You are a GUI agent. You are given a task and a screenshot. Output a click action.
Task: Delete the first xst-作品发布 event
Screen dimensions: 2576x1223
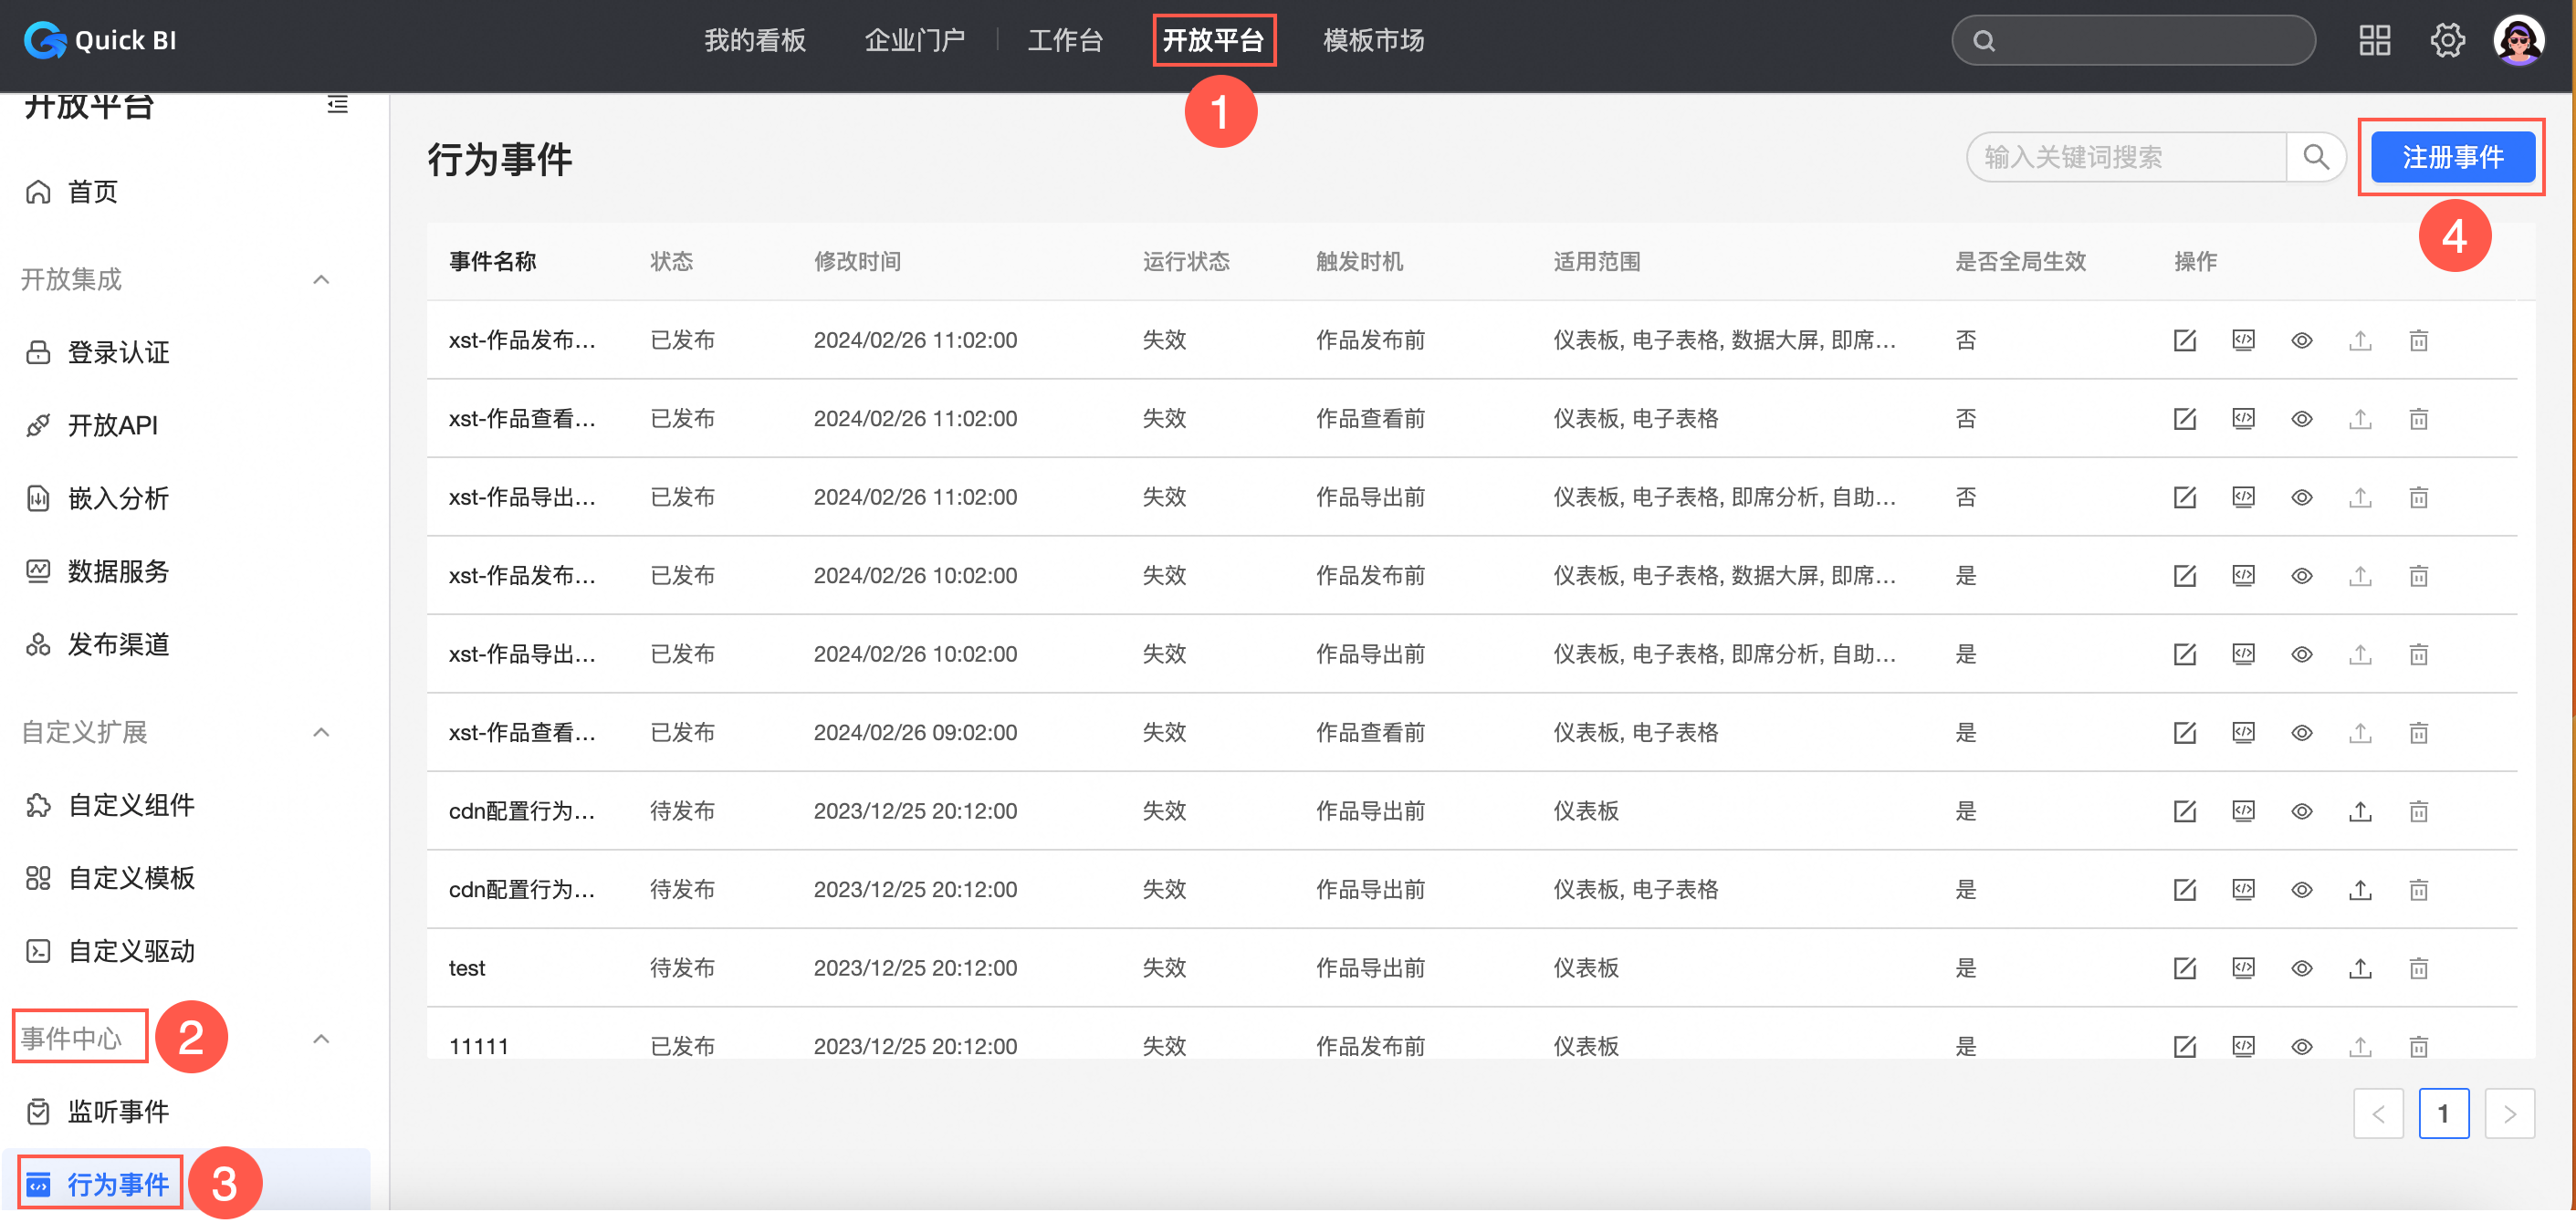tap(2418, 340)
